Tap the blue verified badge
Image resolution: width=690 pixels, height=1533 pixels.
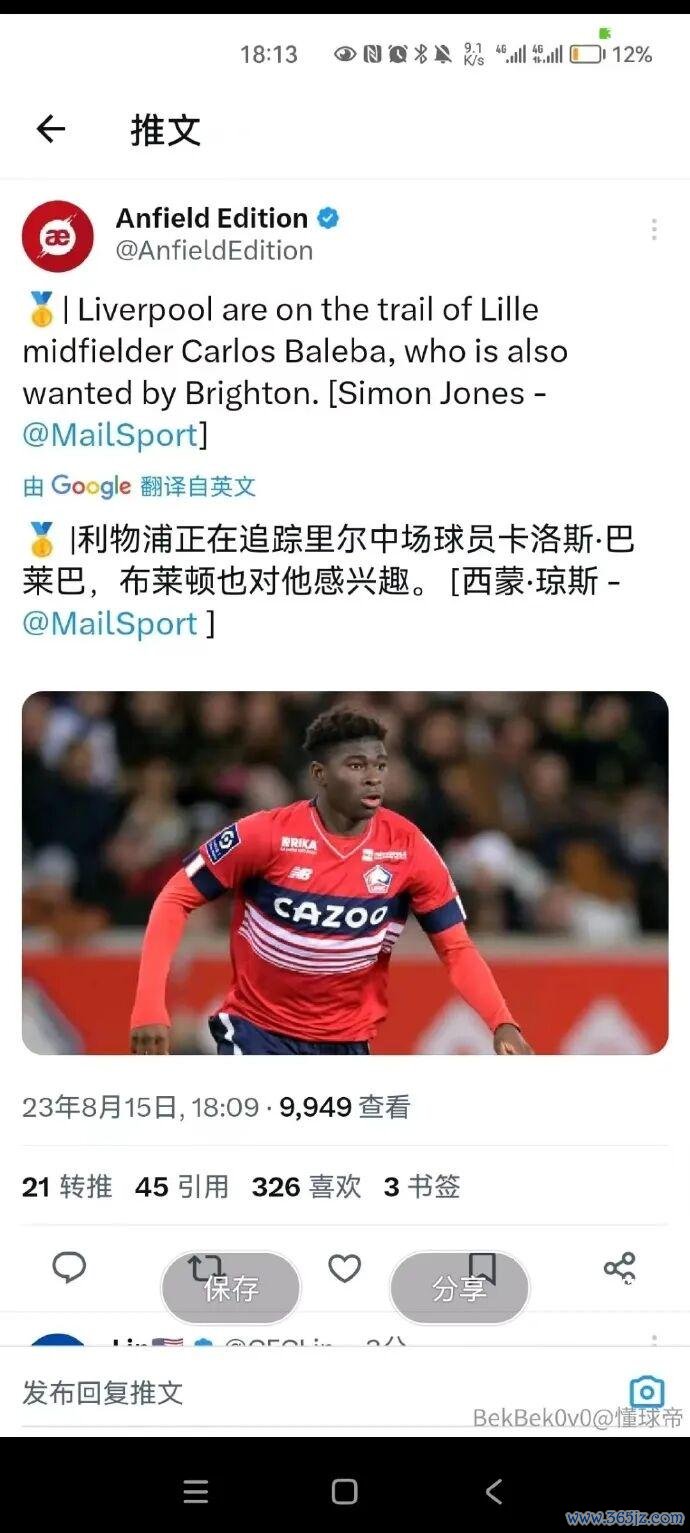click(x=328, y=218)
